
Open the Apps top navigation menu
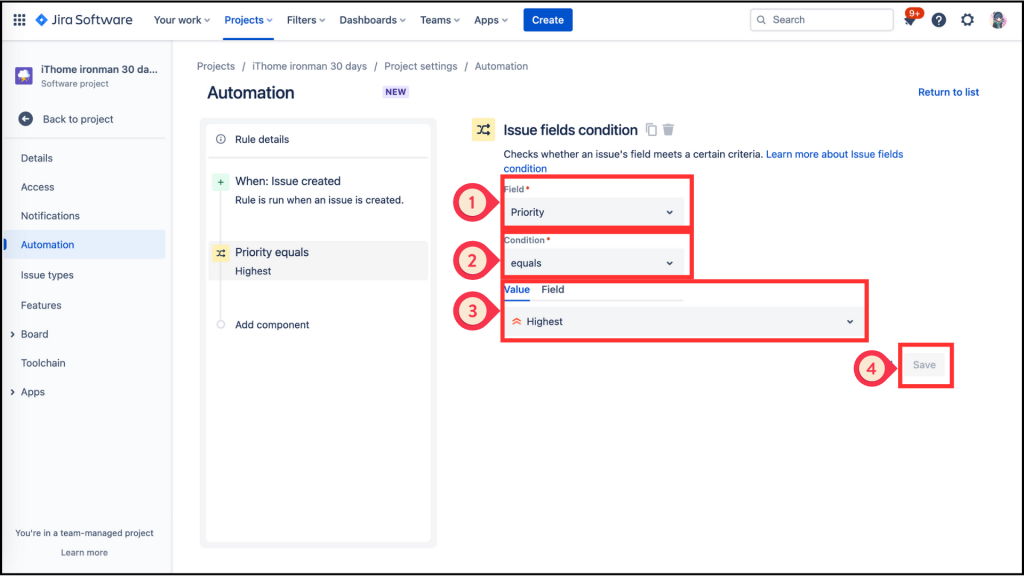(490, 20)
